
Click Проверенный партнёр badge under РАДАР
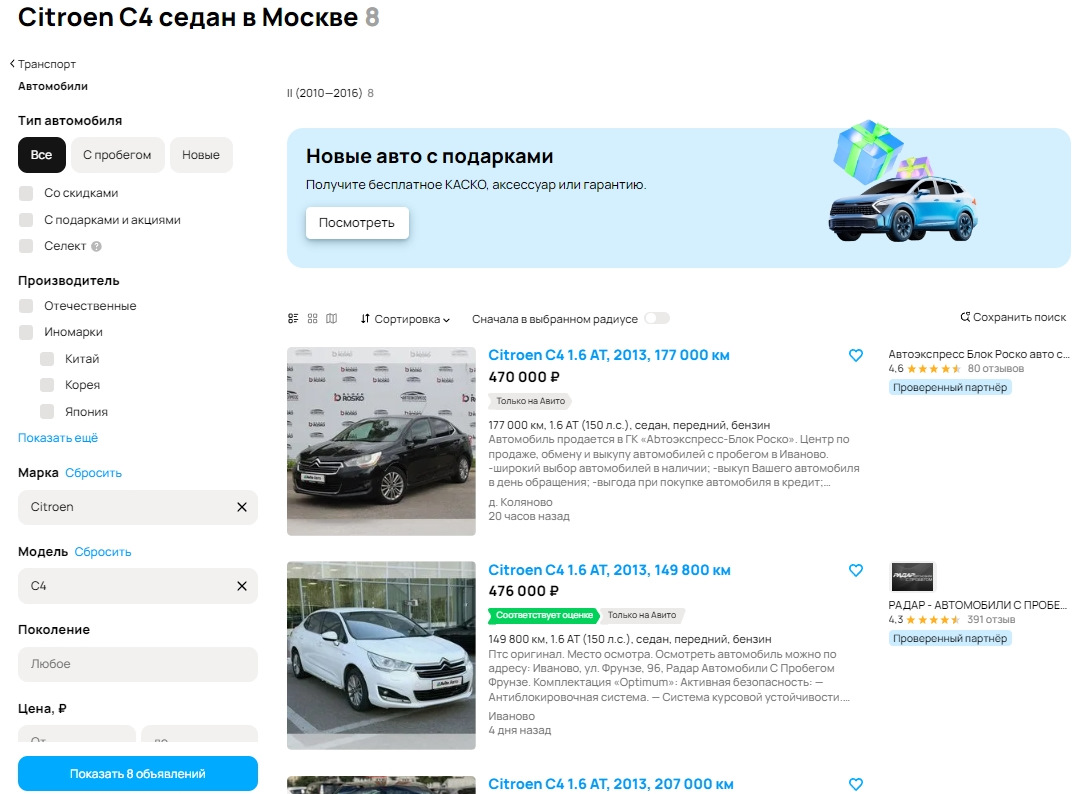(950, 639)
